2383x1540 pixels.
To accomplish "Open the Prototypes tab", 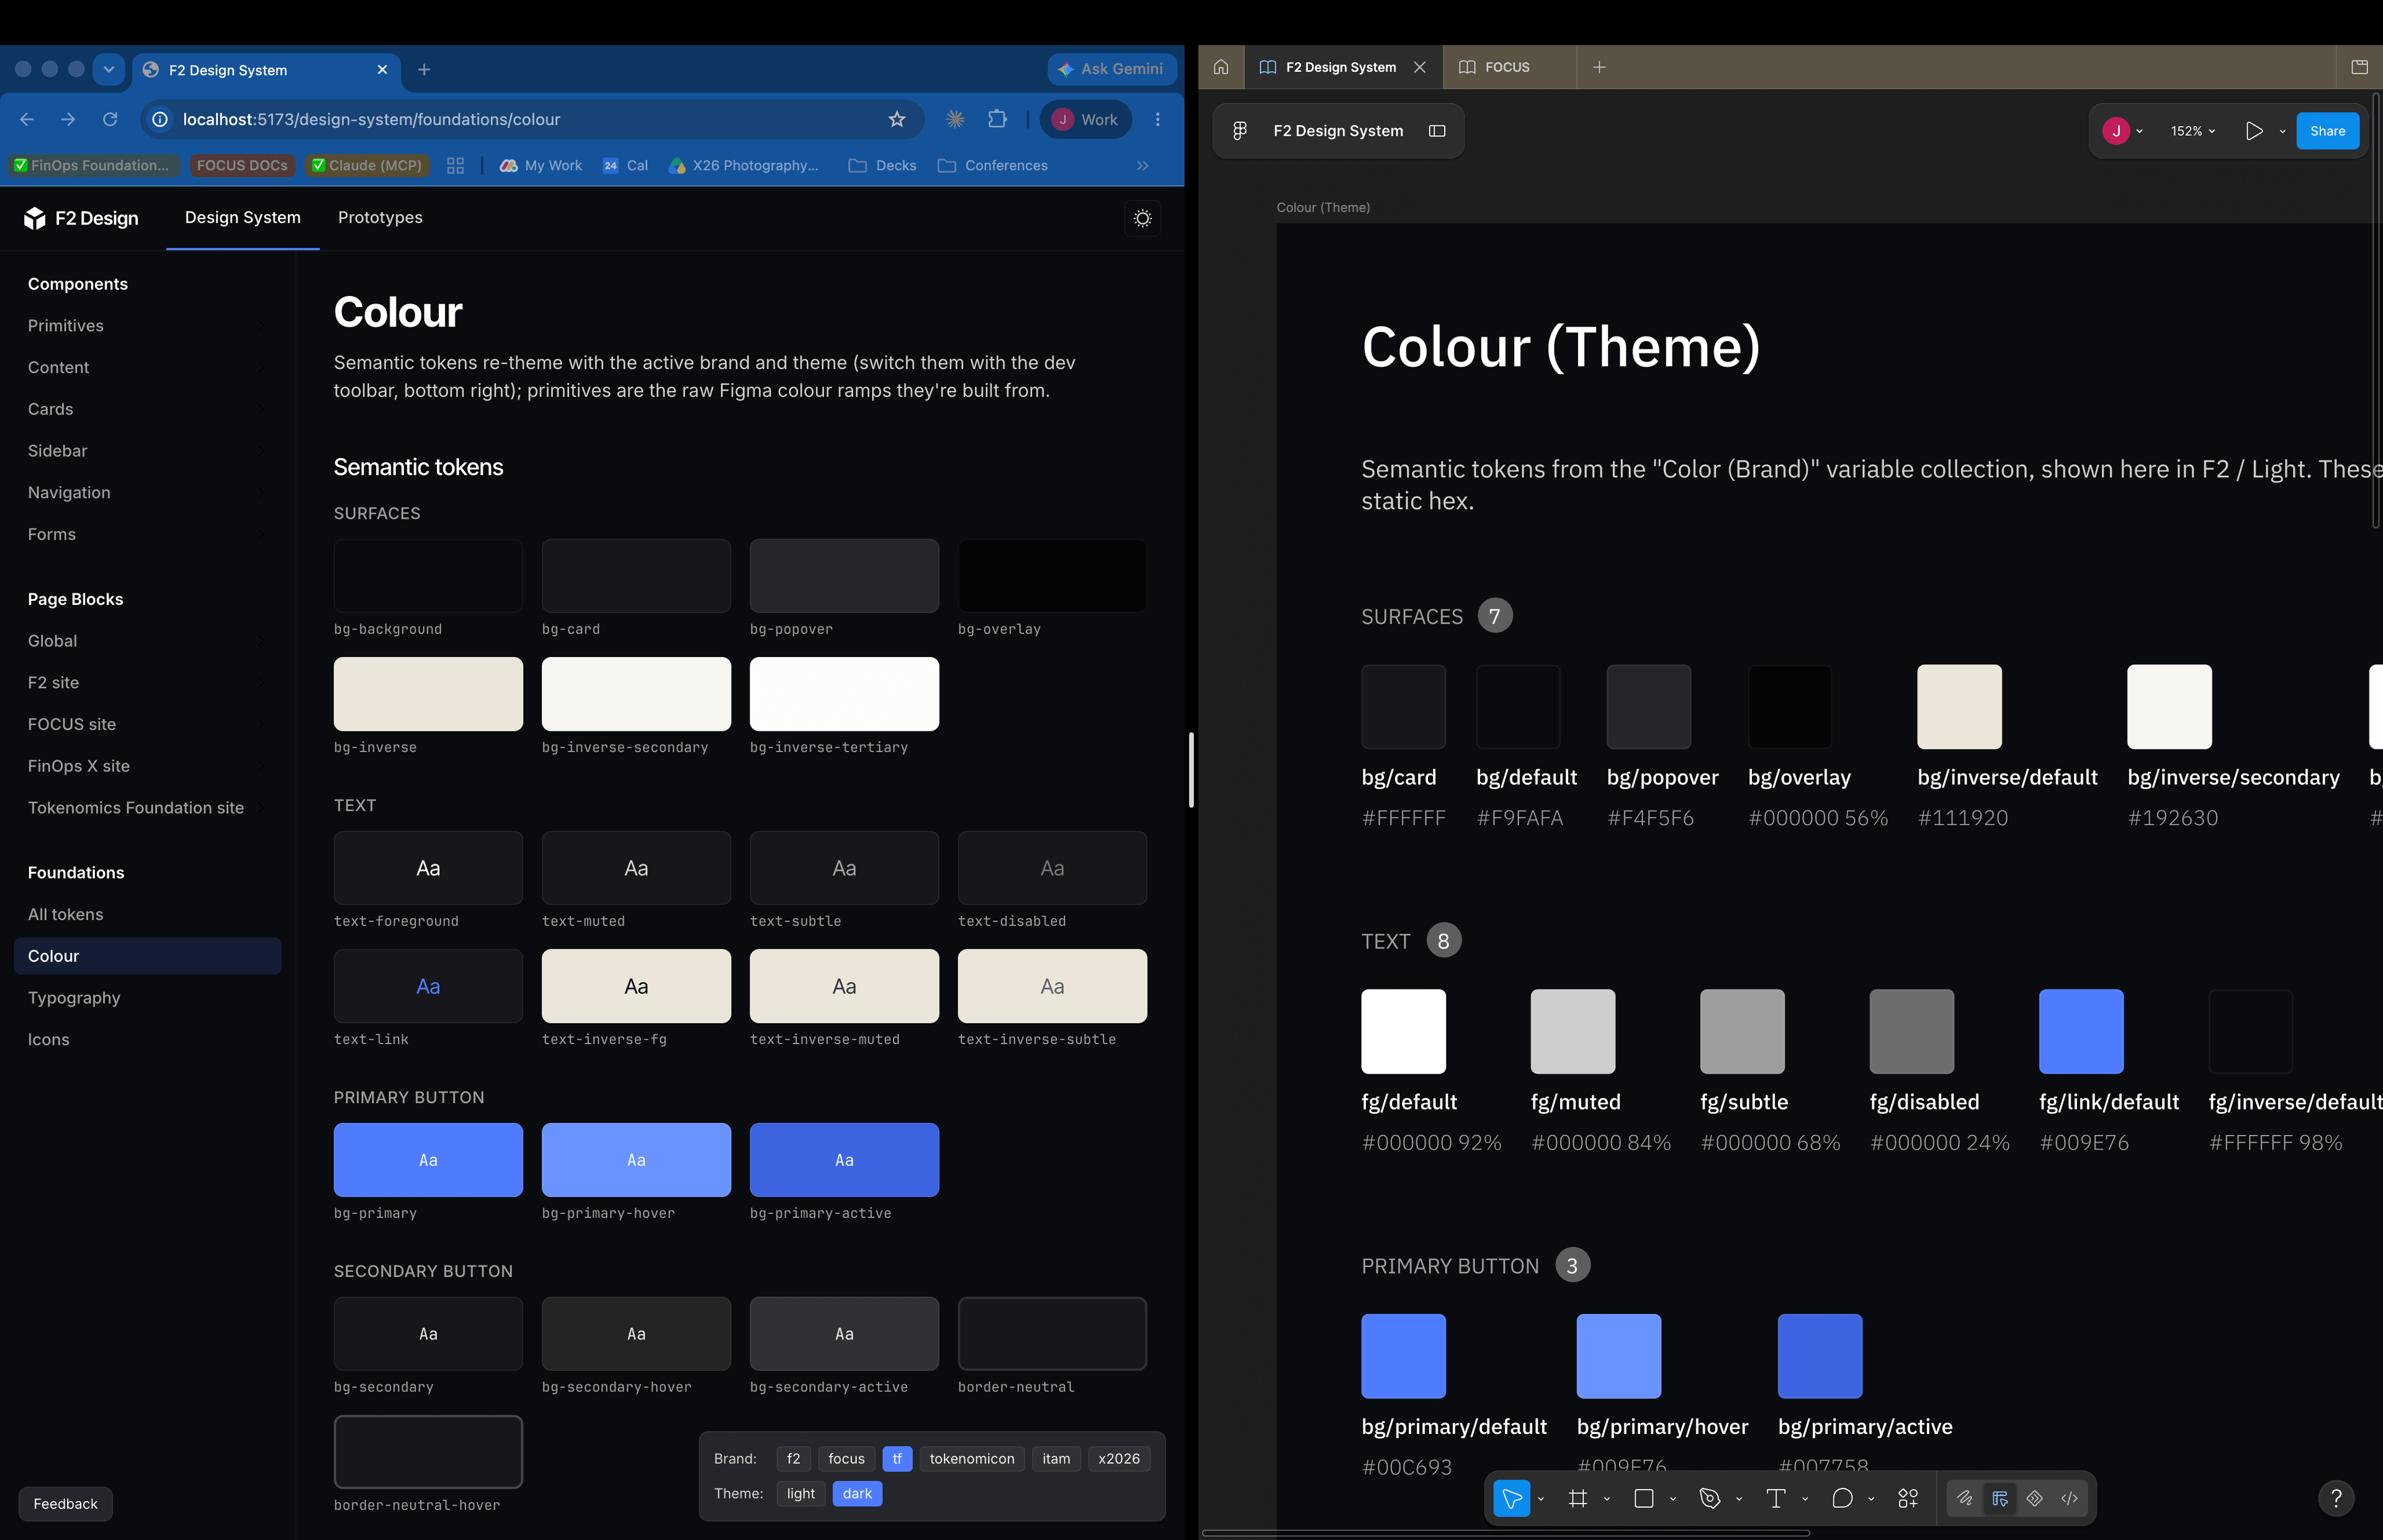I will point(380,218).
